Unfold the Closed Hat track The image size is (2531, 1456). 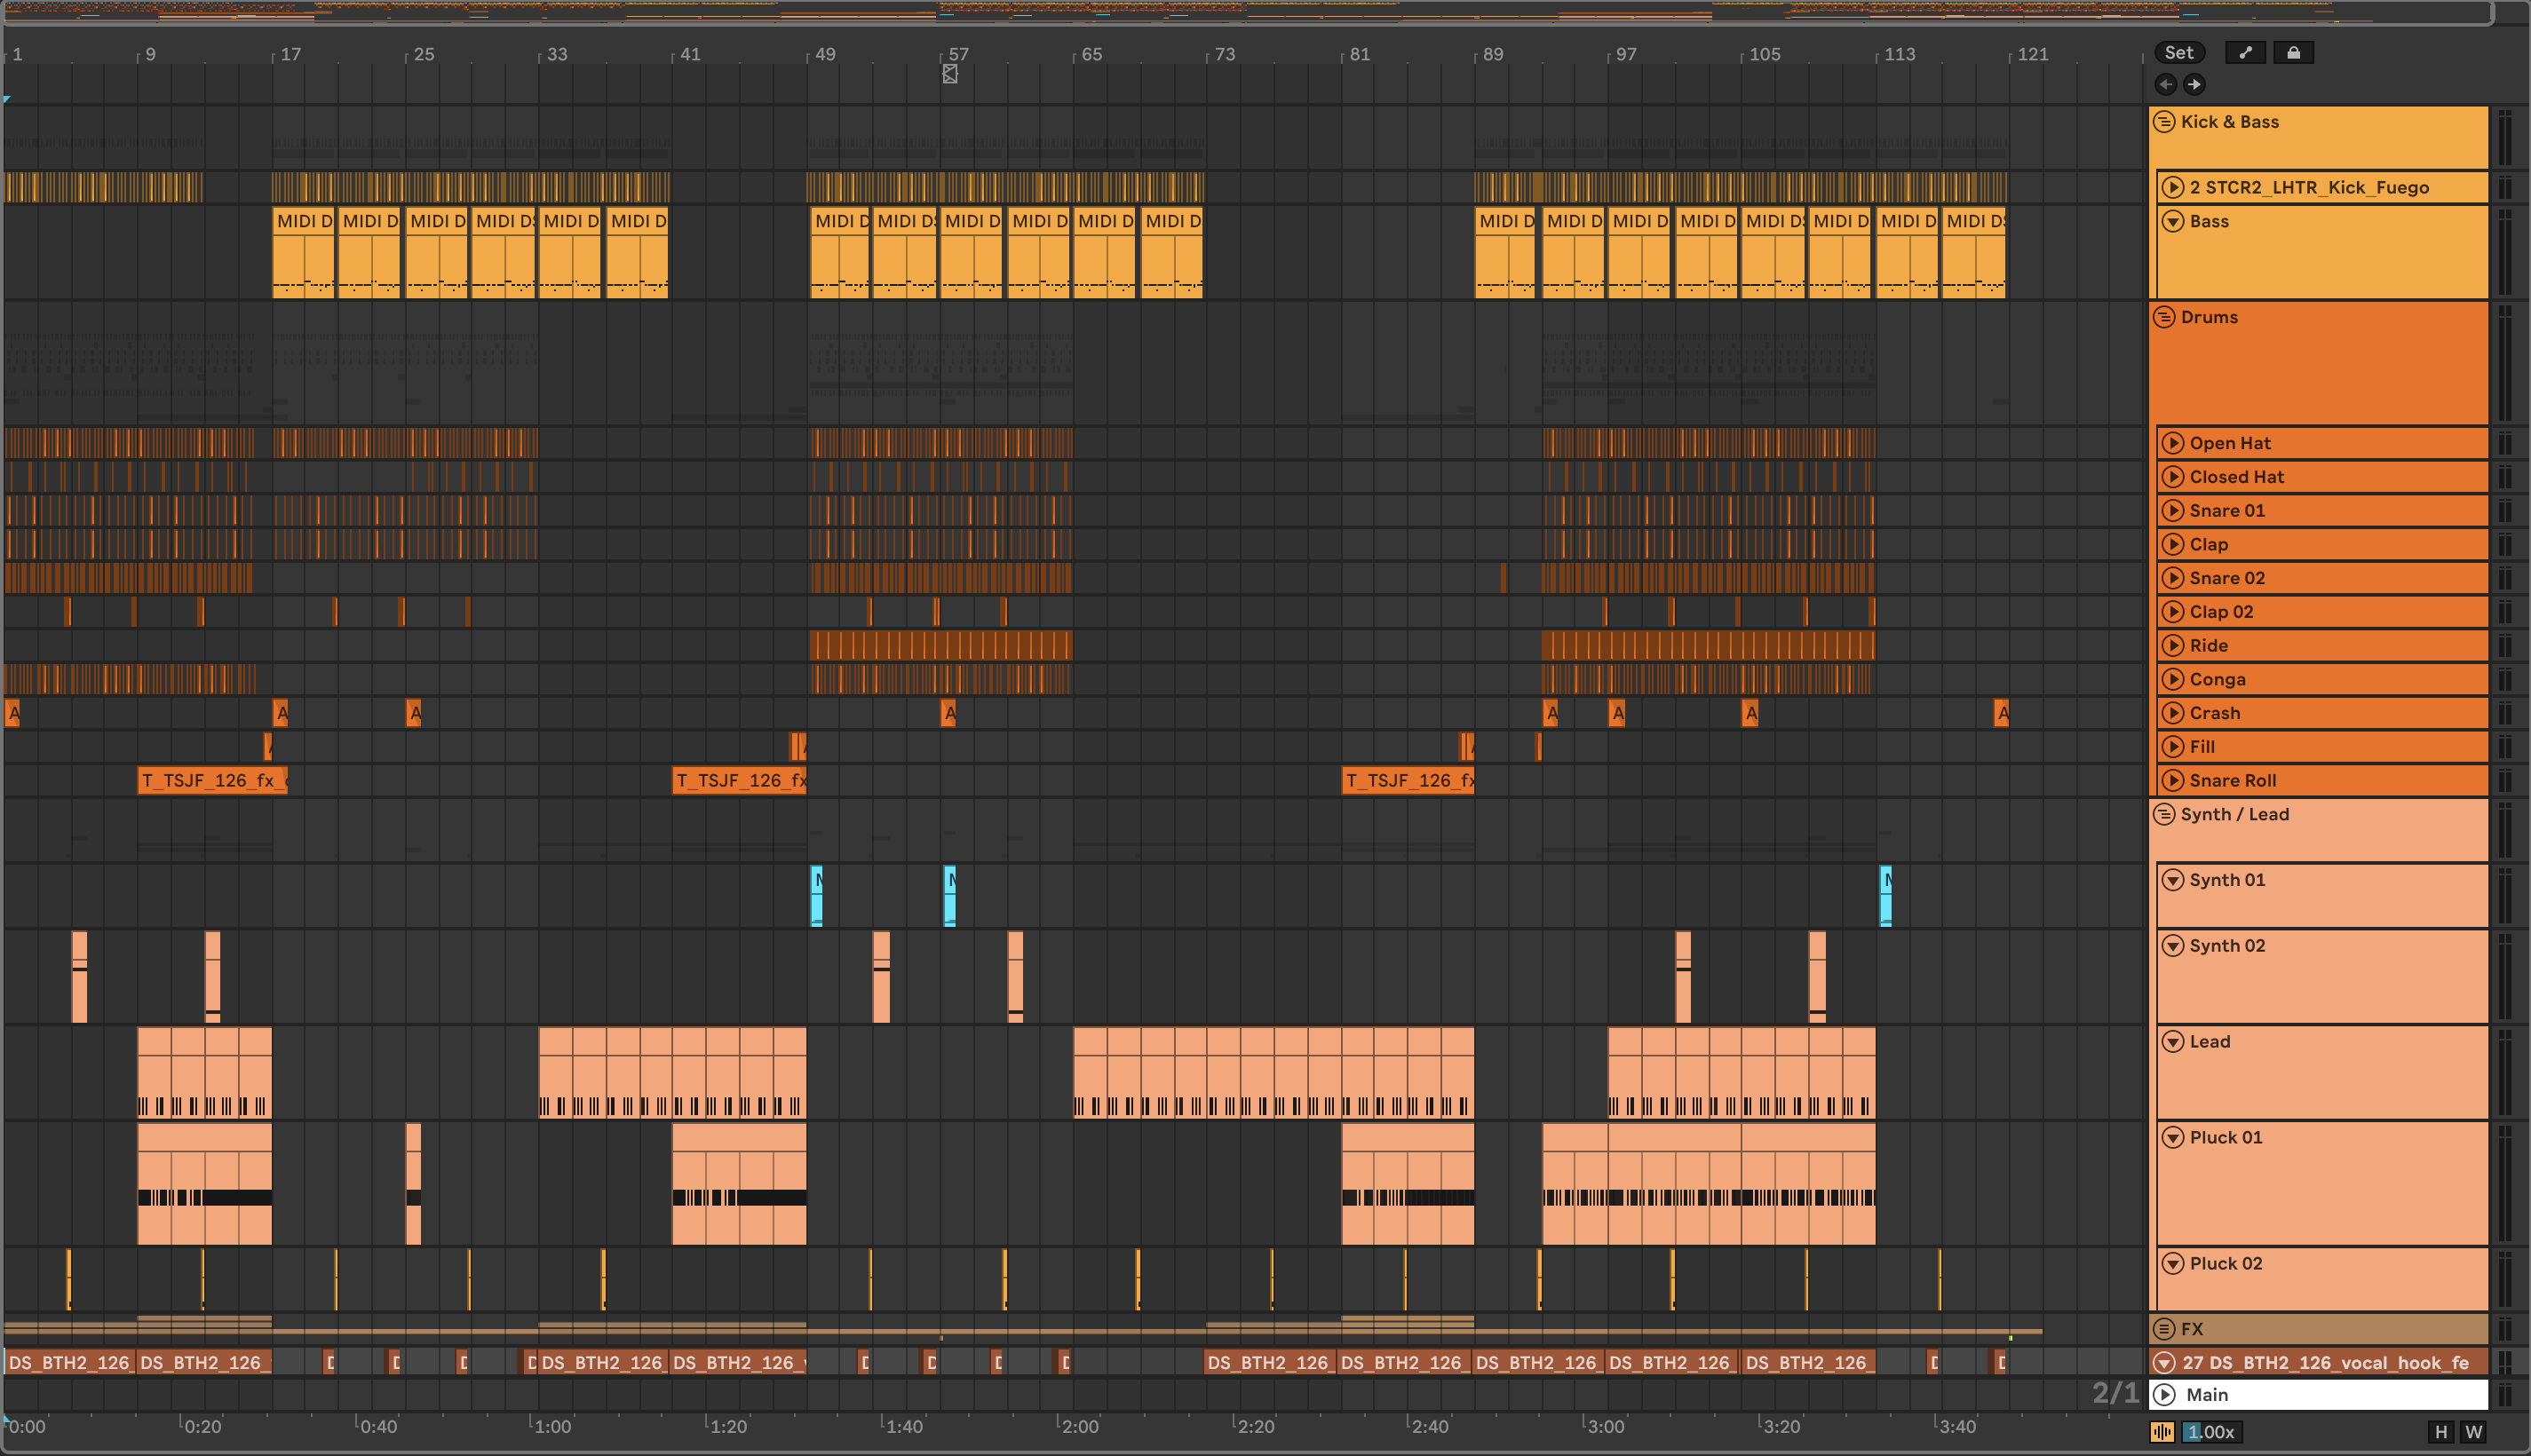(x=2173, y=477)
